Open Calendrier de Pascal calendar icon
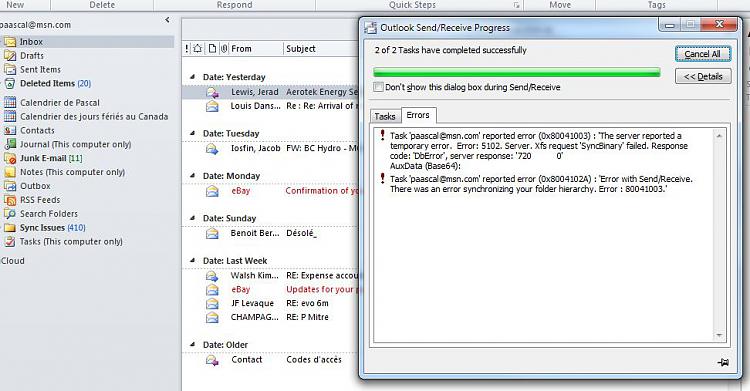Screen dimensions: 750x391 (10, 102)
